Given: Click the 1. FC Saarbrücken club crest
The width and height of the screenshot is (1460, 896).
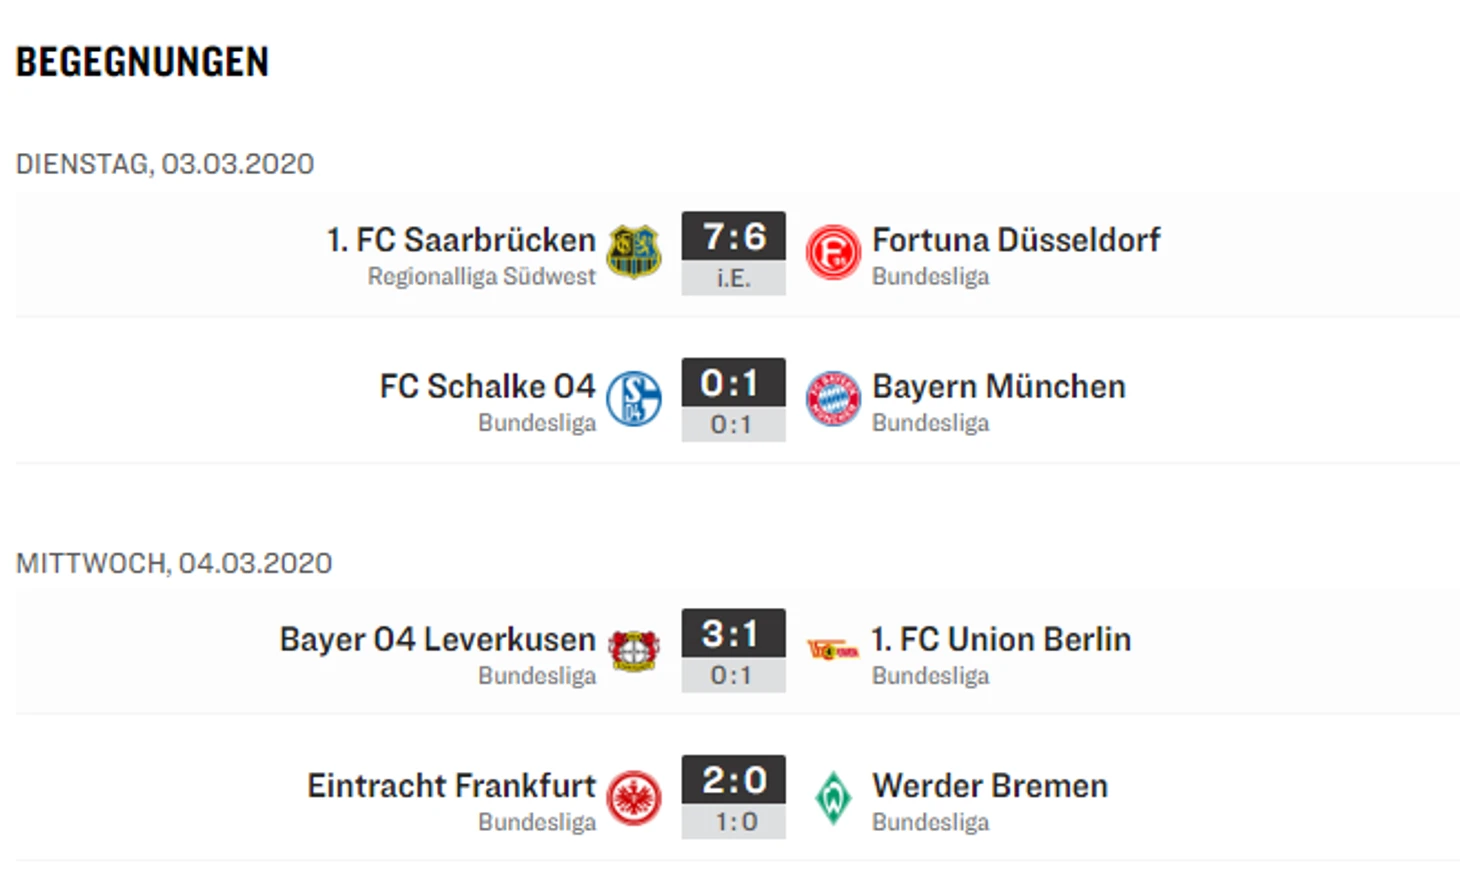Looking at the screenshot, I should click(634, 252).
